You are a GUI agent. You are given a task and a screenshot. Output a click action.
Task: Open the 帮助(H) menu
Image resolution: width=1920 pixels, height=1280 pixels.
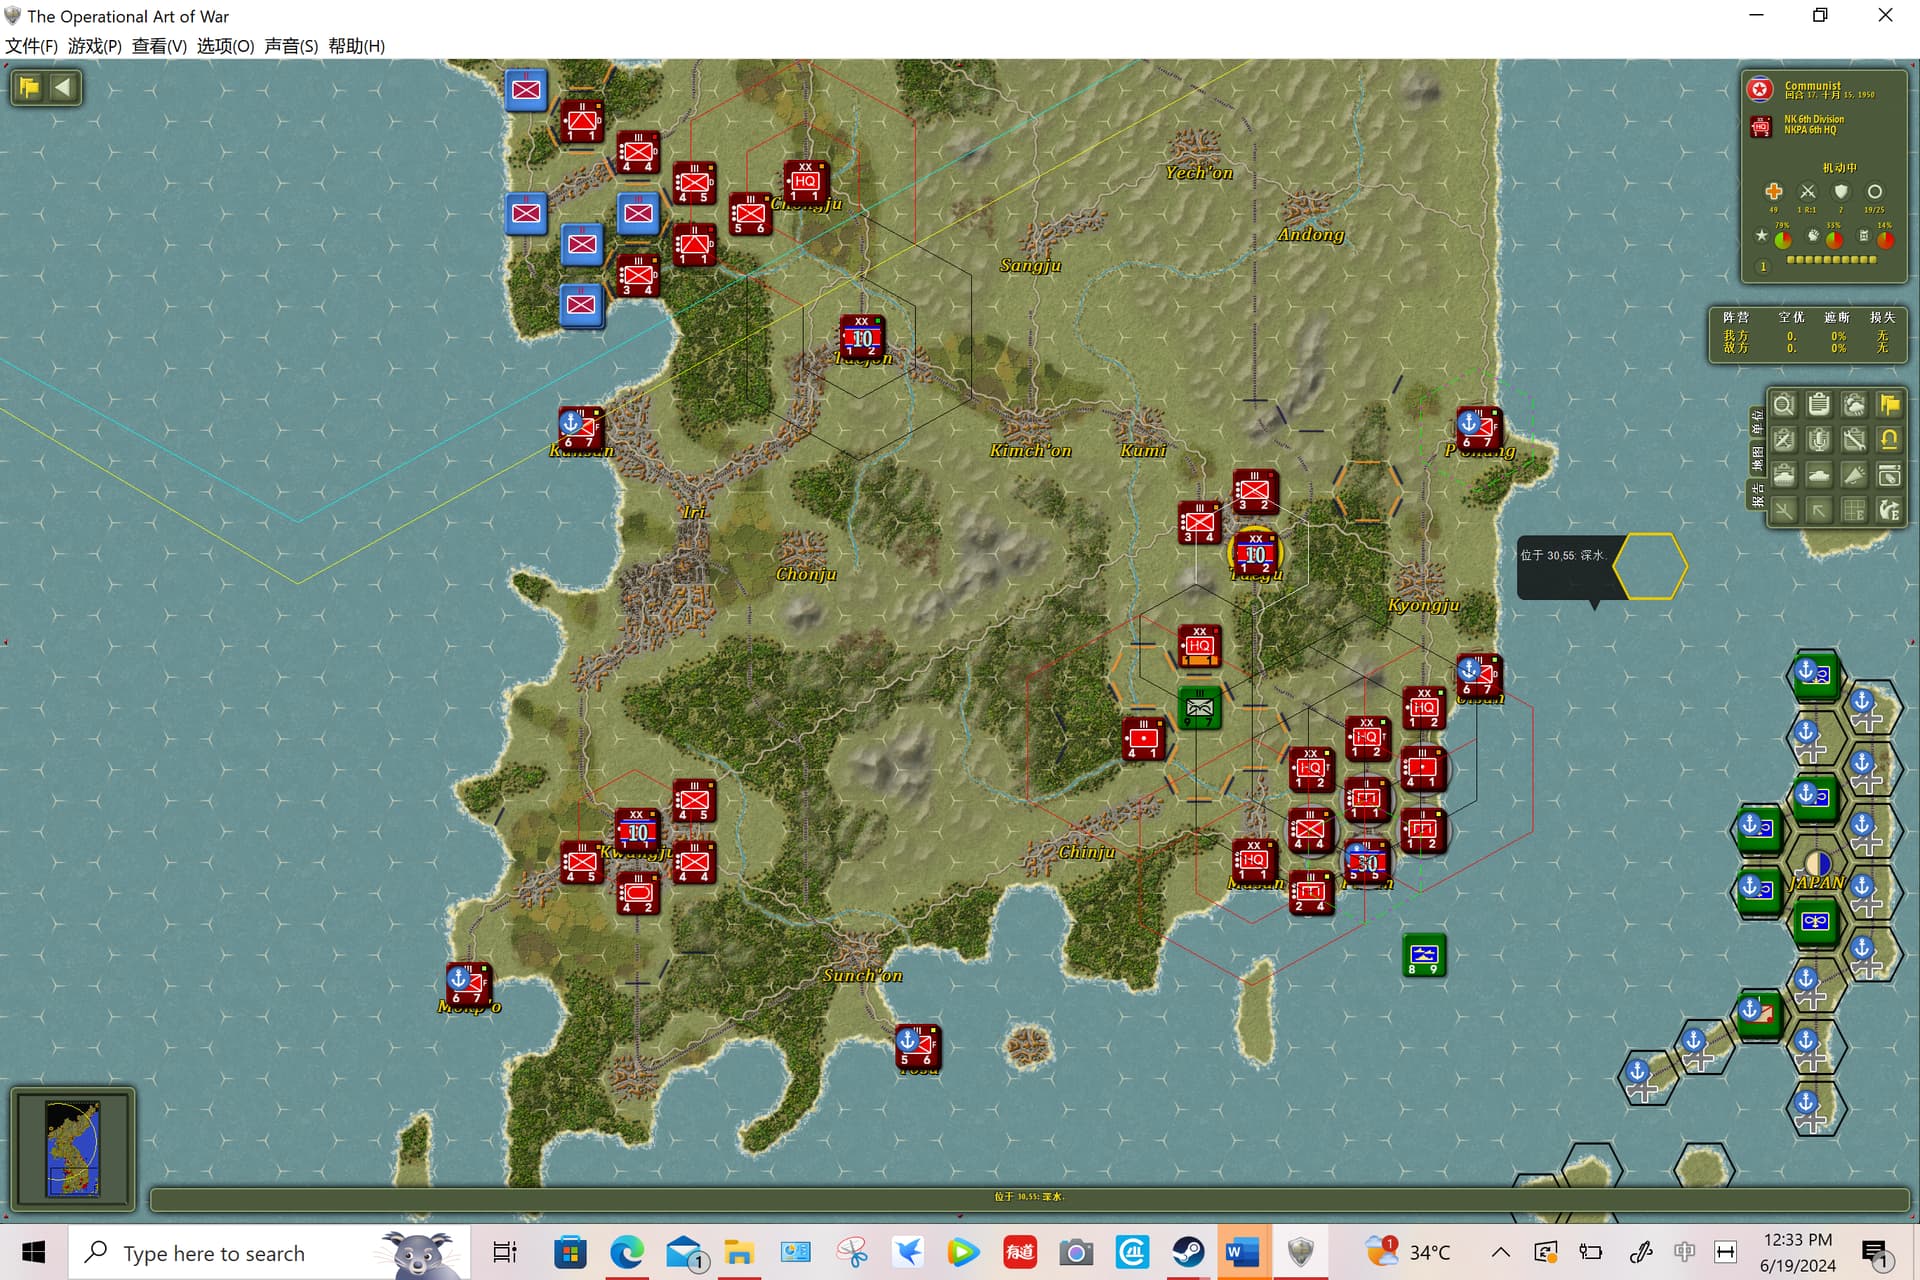(x=356, y=46)
